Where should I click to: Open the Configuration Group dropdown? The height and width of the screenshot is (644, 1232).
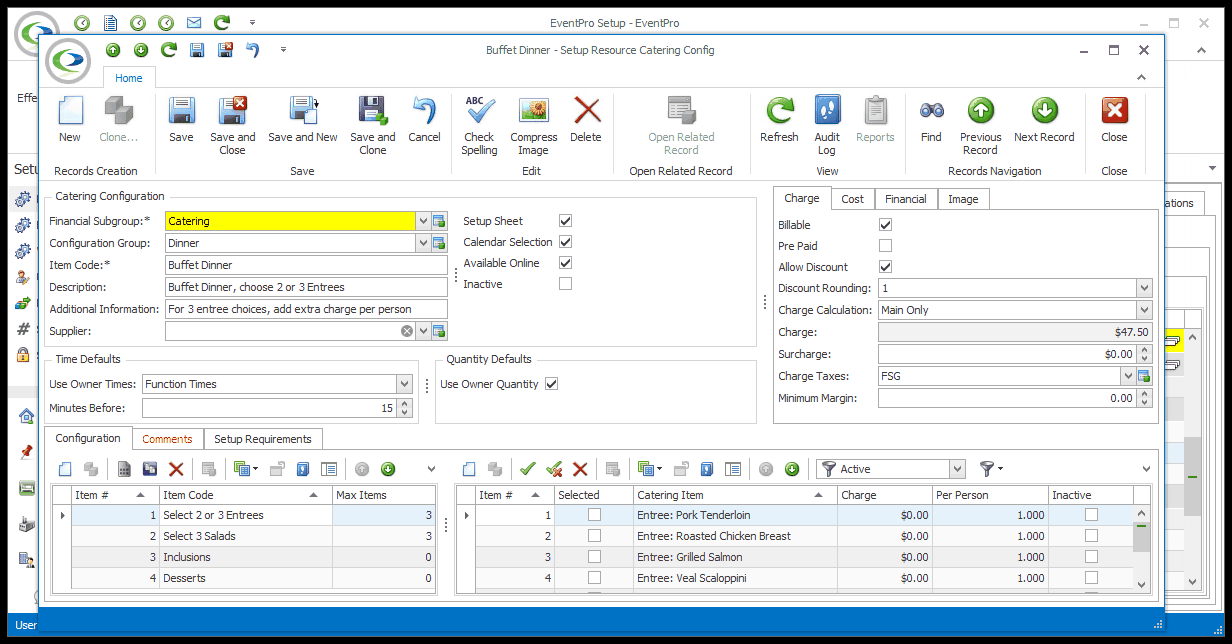click(x=424, y=243)
